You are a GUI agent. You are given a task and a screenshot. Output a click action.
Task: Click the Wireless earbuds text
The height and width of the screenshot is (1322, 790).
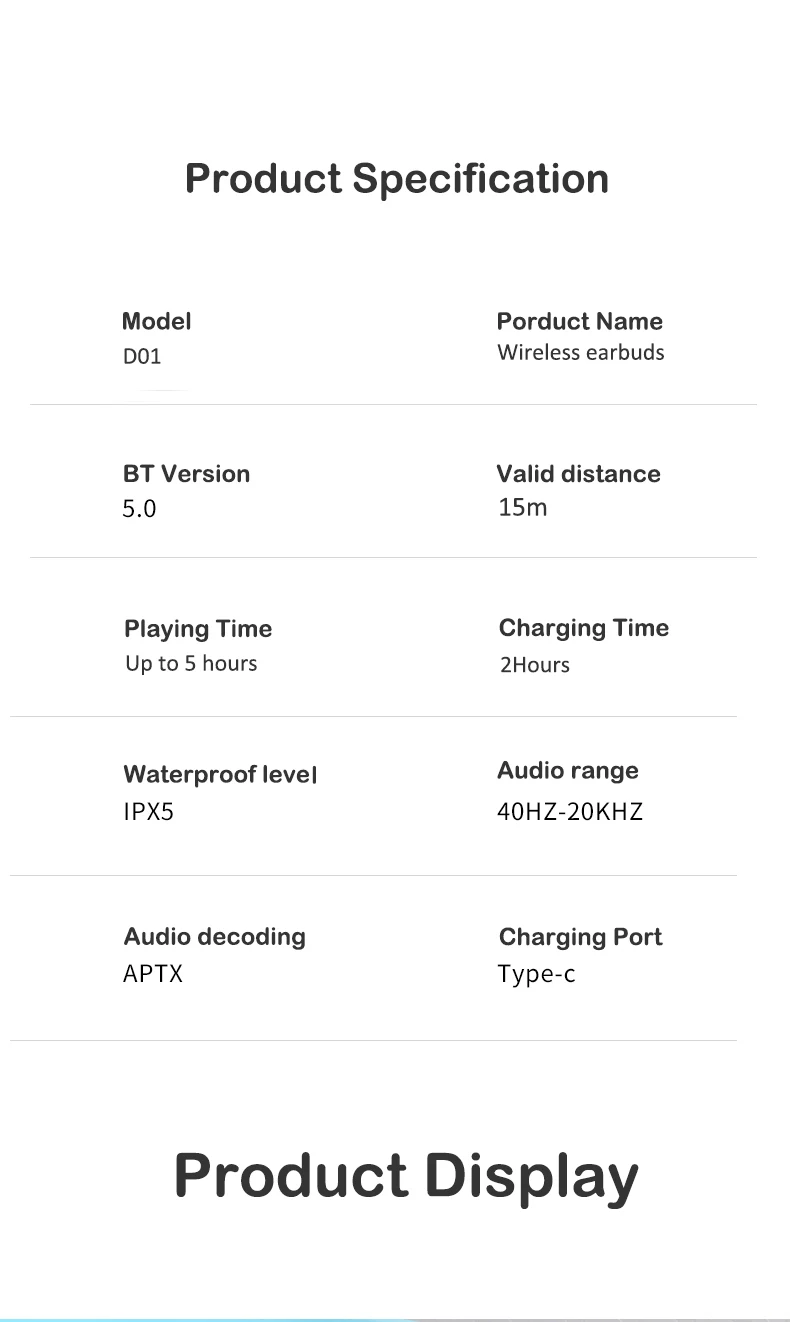point(580,352)
